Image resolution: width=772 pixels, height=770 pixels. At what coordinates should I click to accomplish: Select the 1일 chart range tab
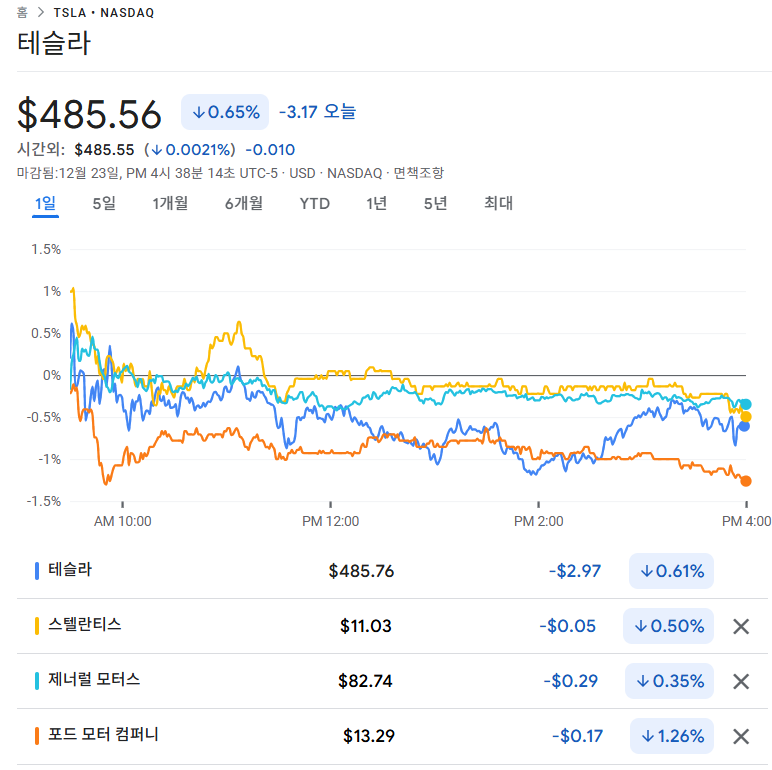(45, 204)
